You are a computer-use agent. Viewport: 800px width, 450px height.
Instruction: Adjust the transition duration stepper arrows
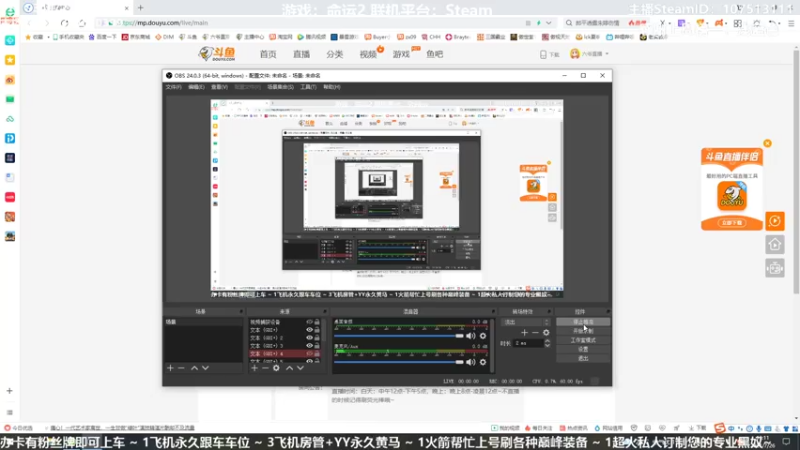tap(547, 344)
